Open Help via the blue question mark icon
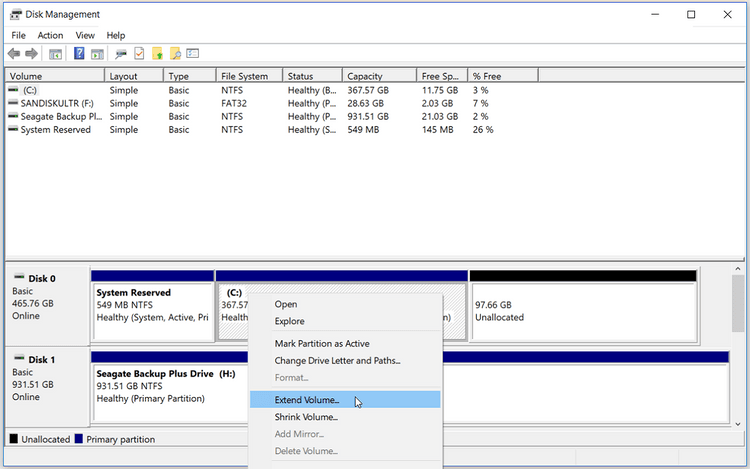750x469 pixels. [79, 54]
